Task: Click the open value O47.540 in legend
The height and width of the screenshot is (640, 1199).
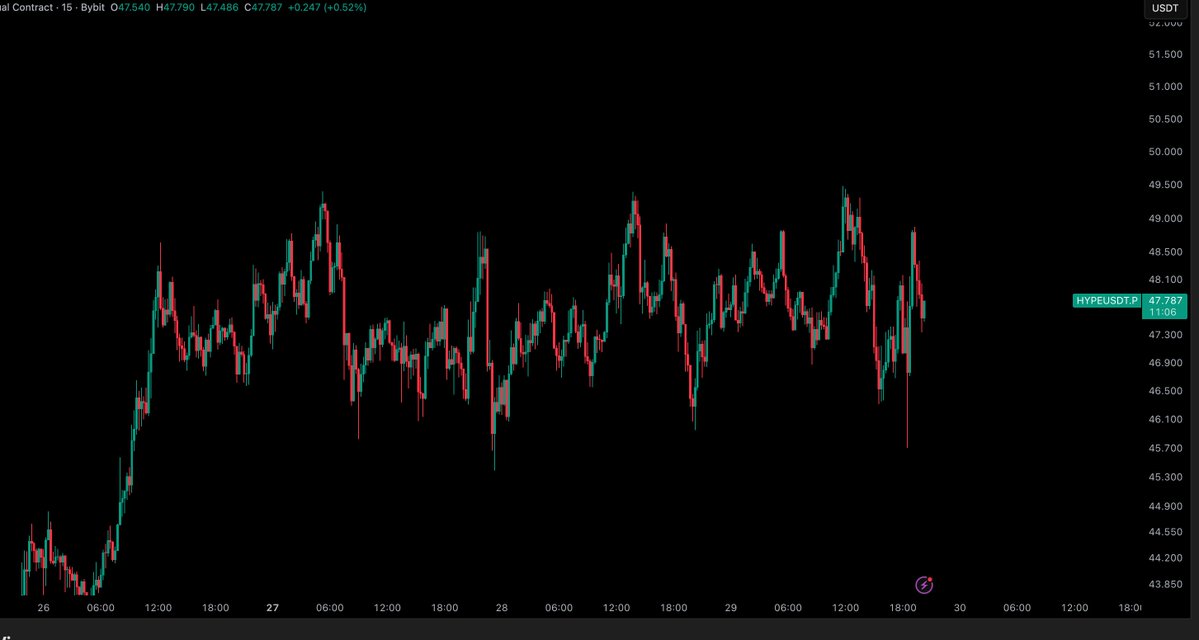Action: click(132, 7)
